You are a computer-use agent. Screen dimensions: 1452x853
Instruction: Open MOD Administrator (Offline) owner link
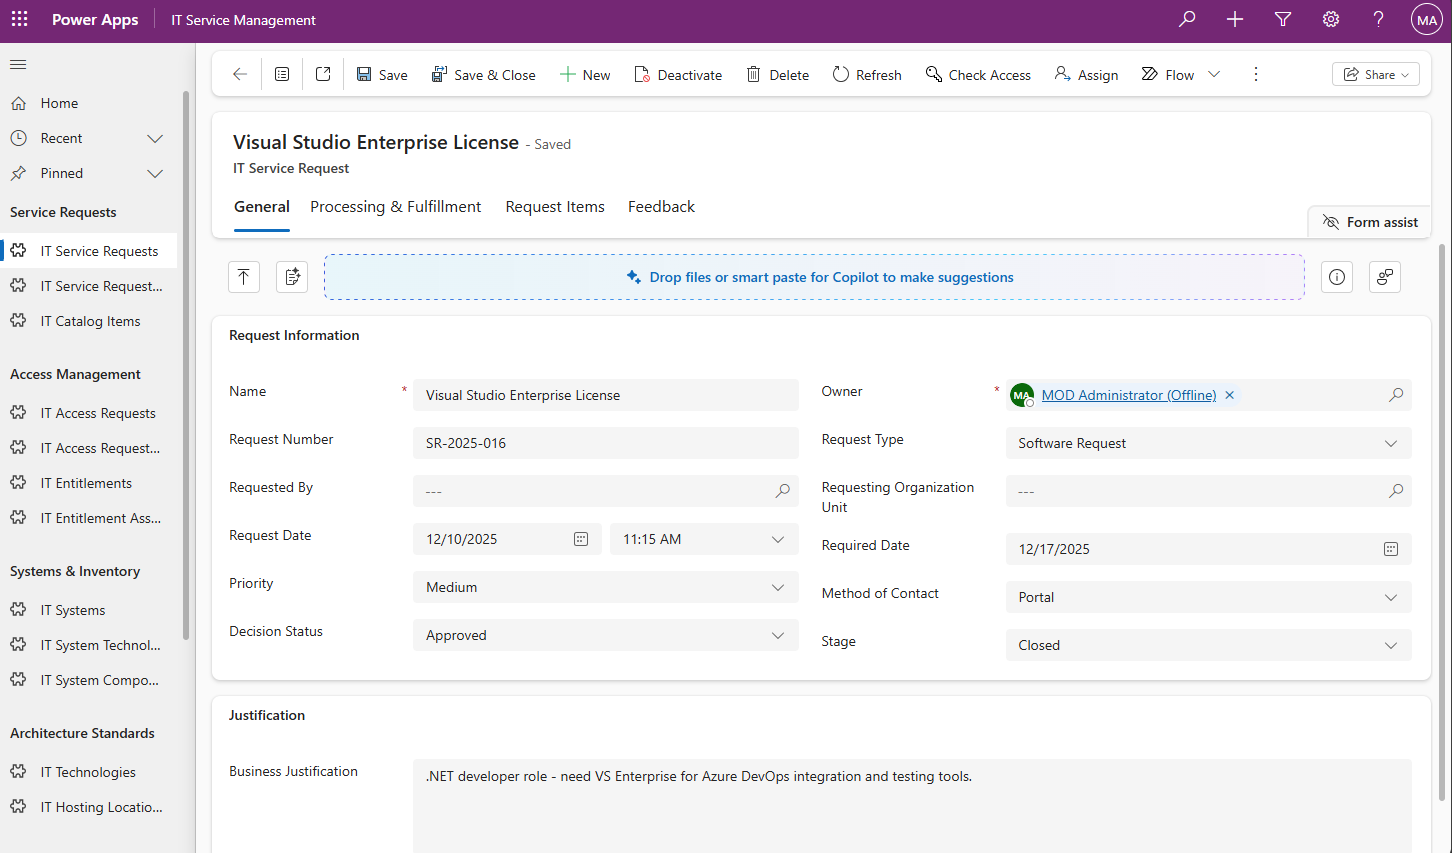(1129, 395)
